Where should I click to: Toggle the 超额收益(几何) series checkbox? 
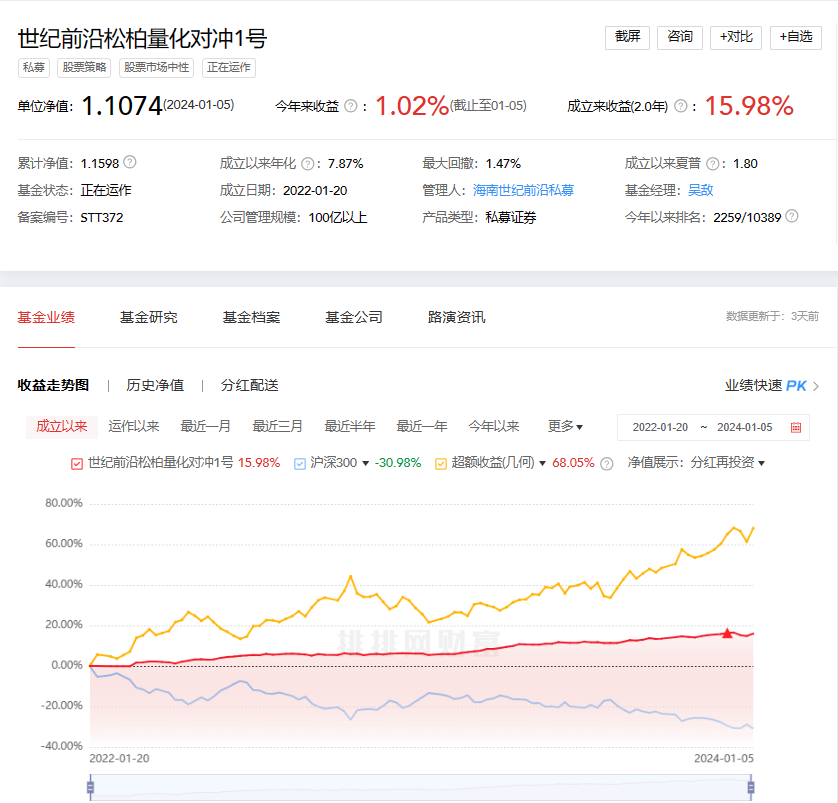[441, 464]
